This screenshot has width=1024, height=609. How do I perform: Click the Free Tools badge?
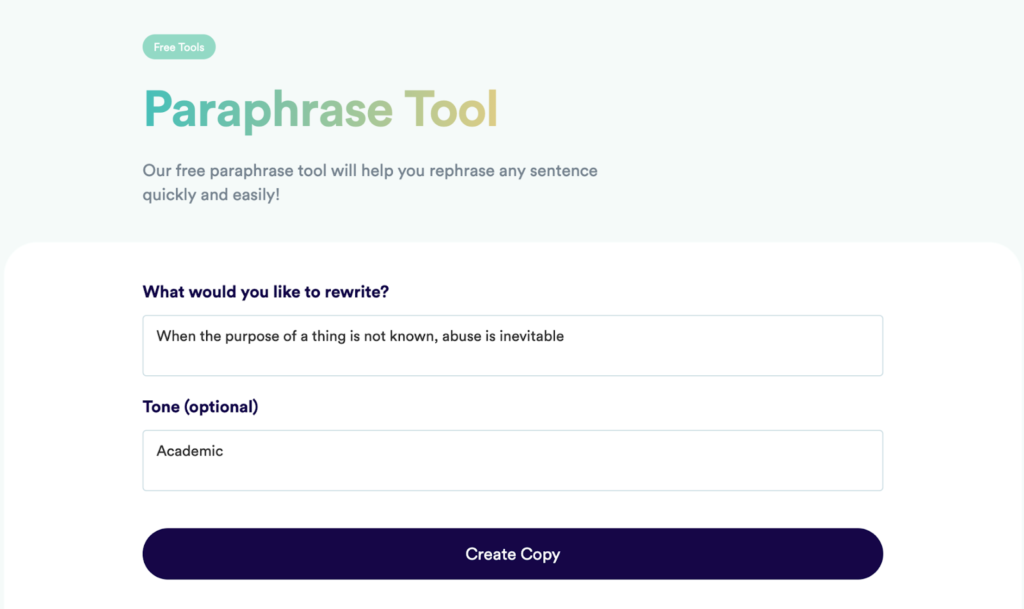(x=179, y=46)
